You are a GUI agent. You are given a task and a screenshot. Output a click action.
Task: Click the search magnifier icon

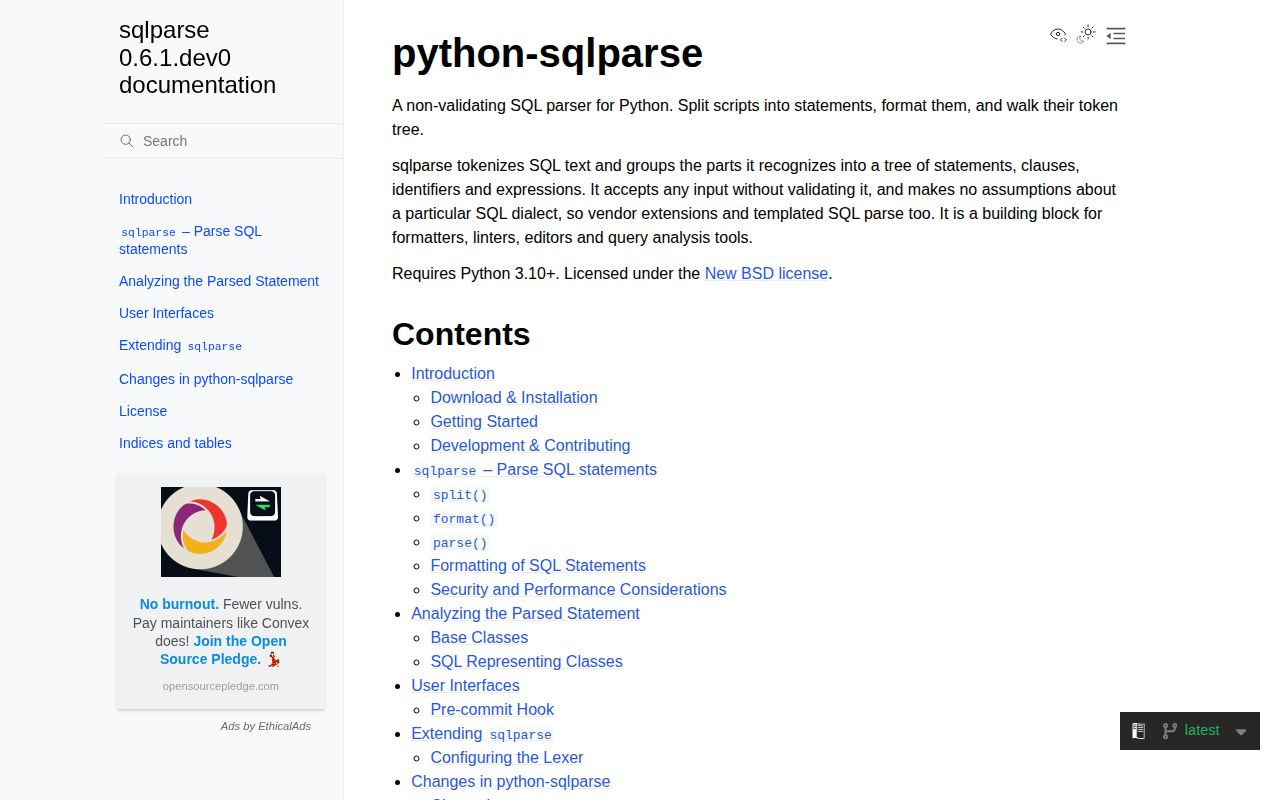pos(127,141)
